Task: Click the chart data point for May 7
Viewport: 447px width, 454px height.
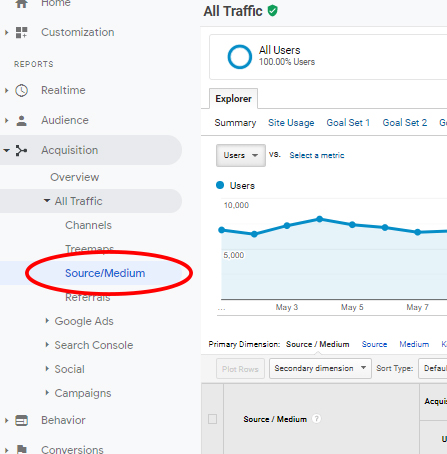Action: (418, 232)
